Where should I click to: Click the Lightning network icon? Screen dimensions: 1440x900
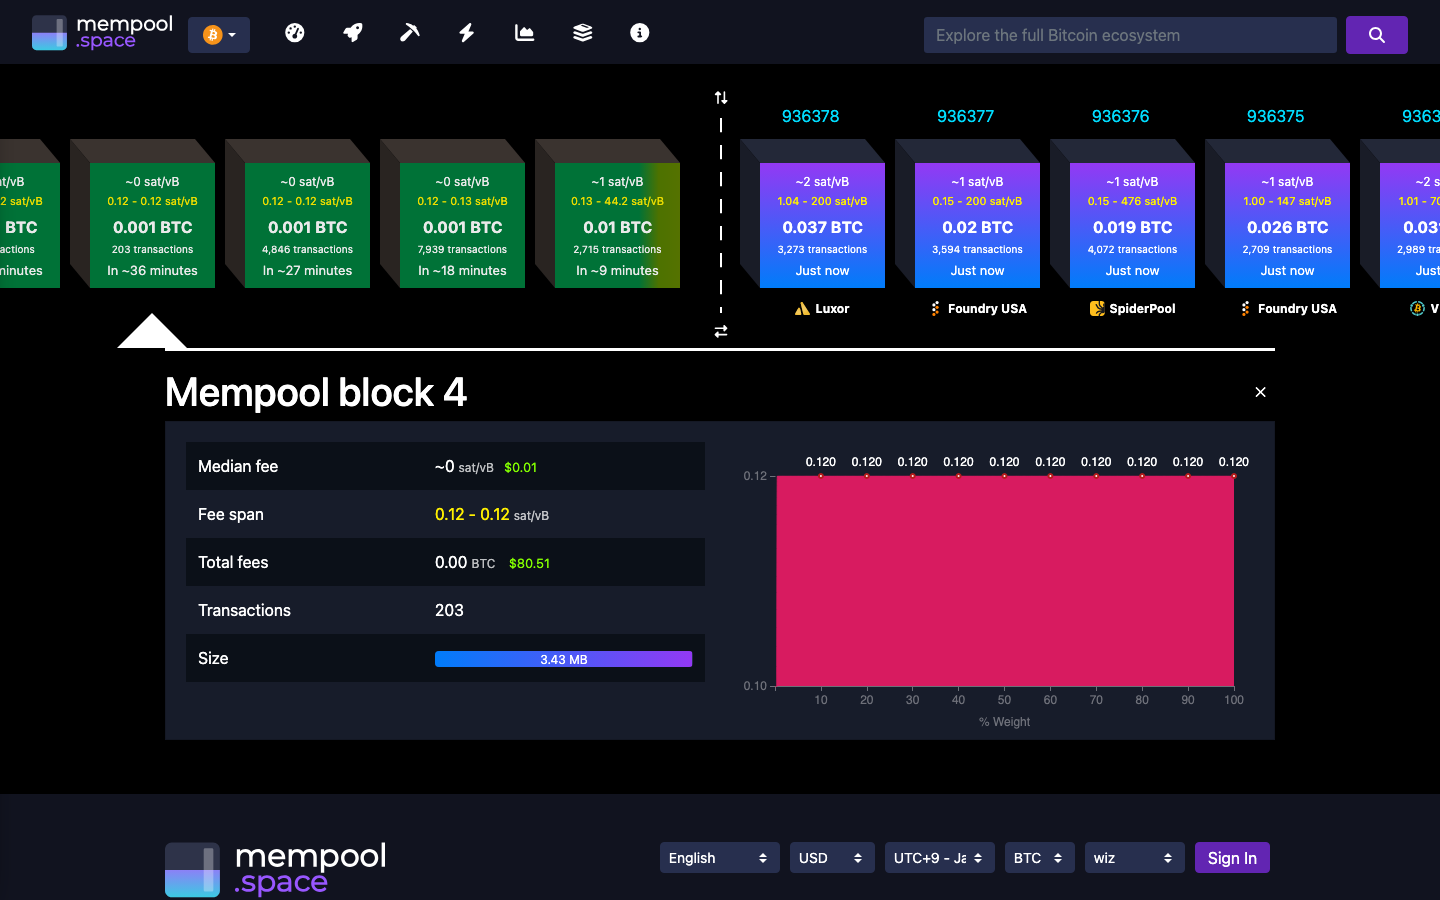(466, 32)
